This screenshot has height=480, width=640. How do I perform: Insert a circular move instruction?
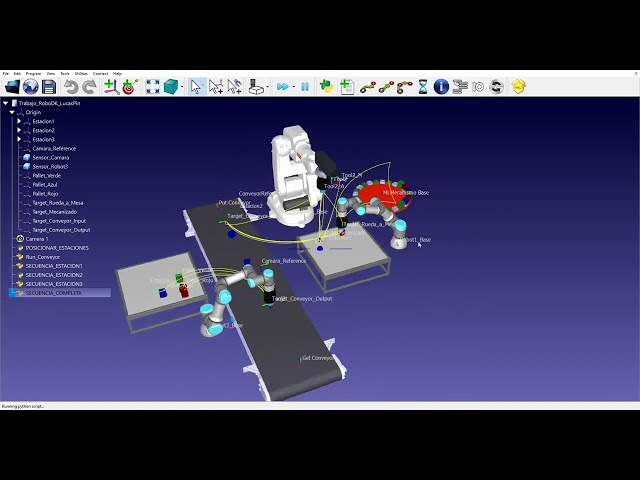pos(404,87)
